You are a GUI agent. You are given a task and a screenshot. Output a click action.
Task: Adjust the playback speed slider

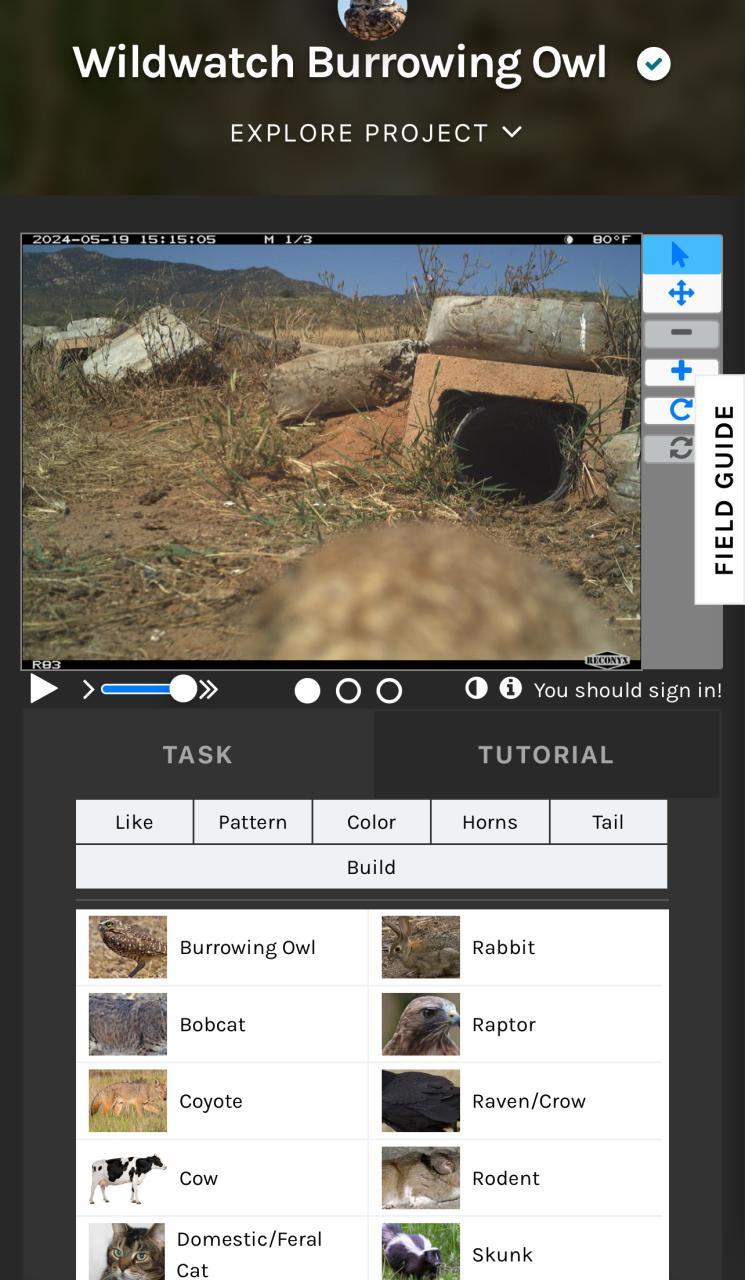click(x=148, y=689)
